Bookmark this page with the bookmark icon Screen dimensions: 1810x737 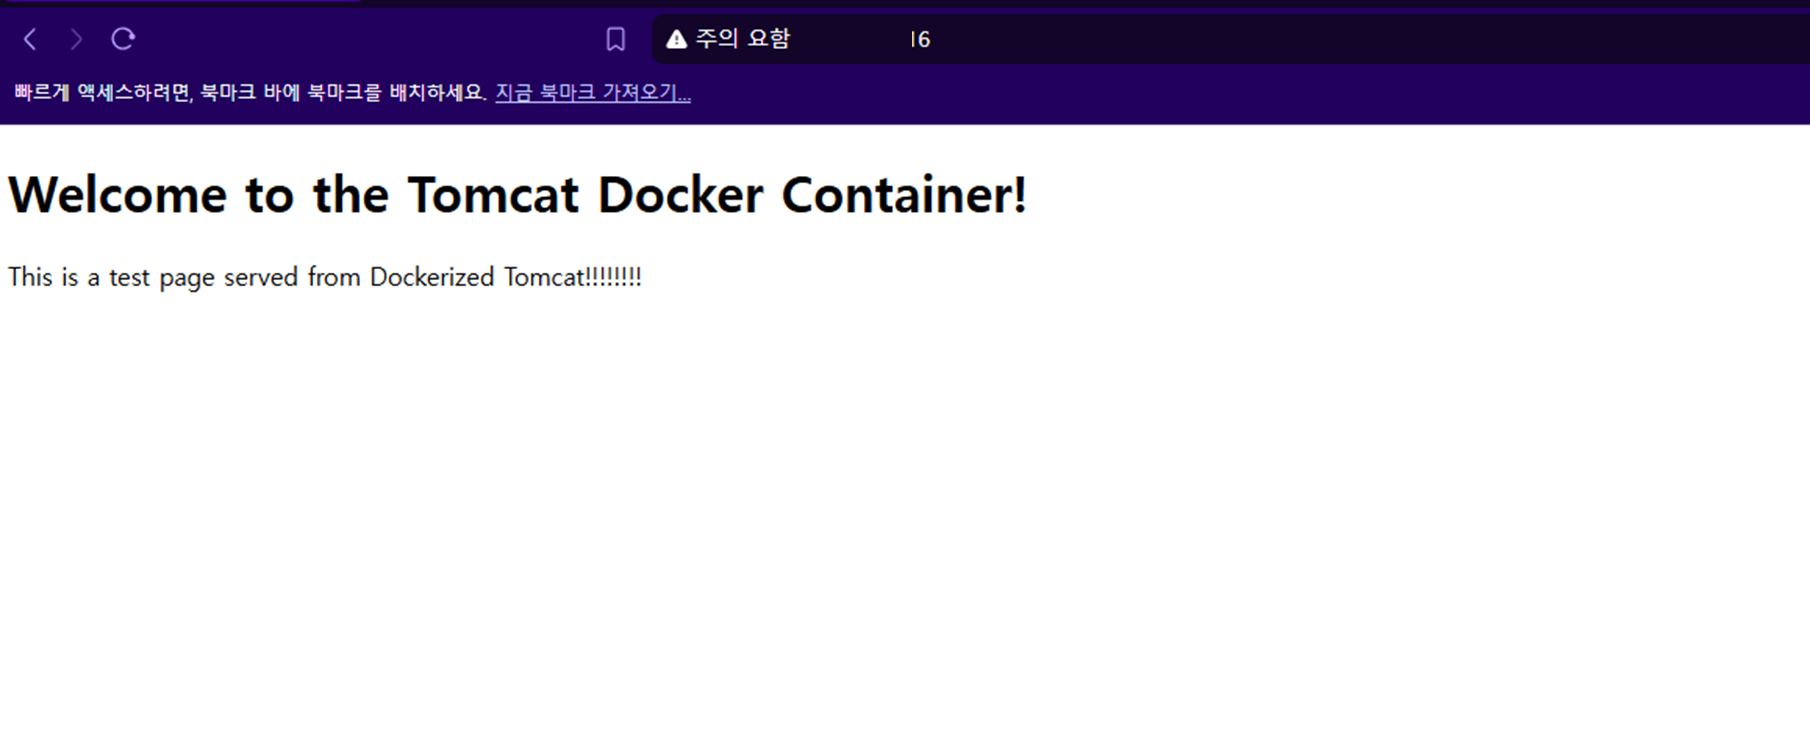616,39
